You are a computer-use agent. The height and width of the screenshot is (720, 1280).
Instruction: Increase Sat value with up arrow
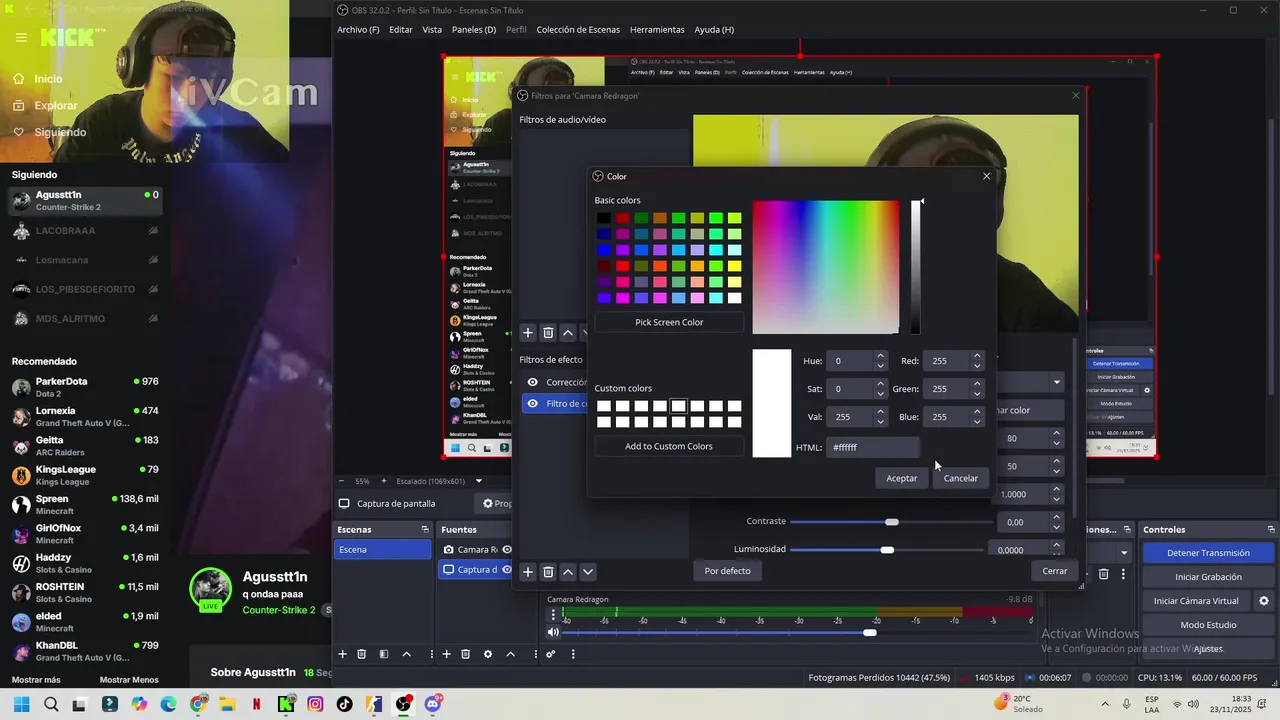click(x=880, y=384)
